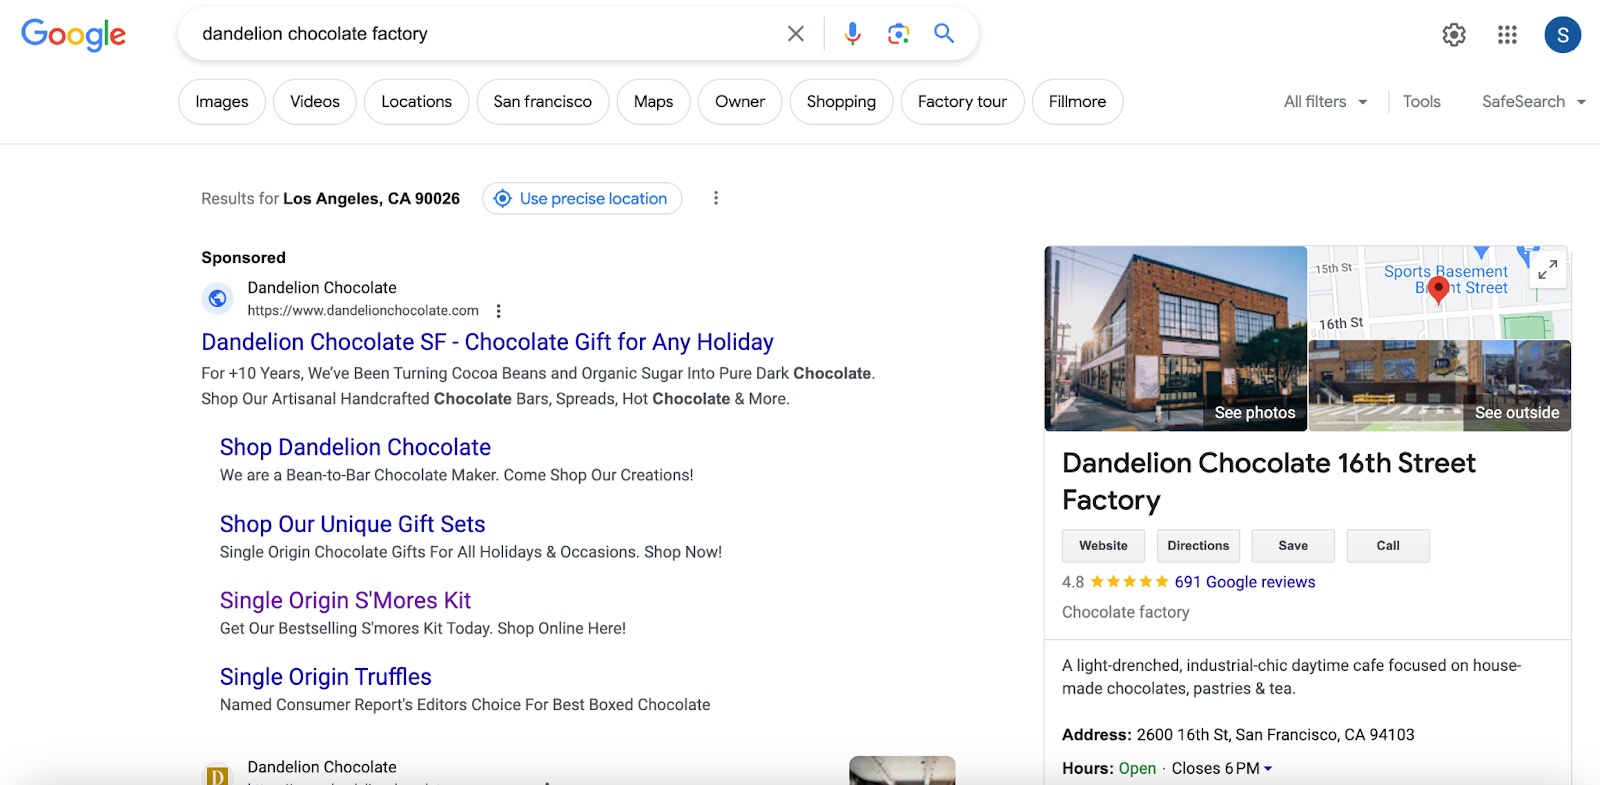Click the Call button

1388,546
